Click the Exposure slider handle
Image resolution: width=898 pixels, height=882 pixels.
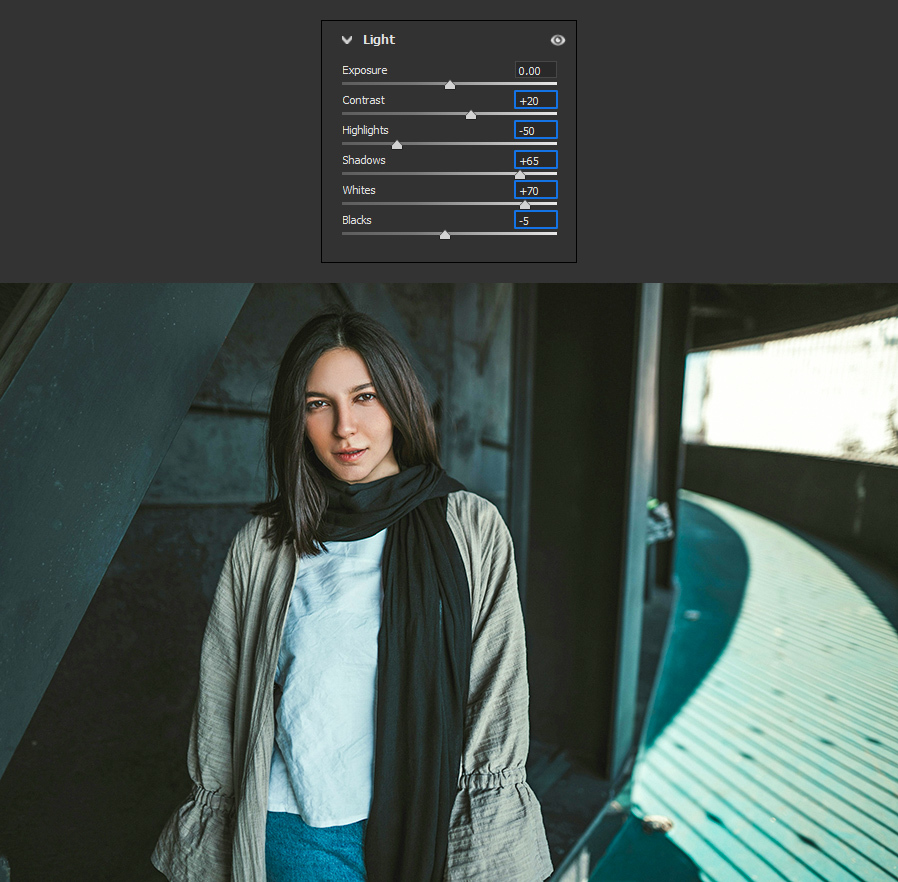[x=450, y=85]
